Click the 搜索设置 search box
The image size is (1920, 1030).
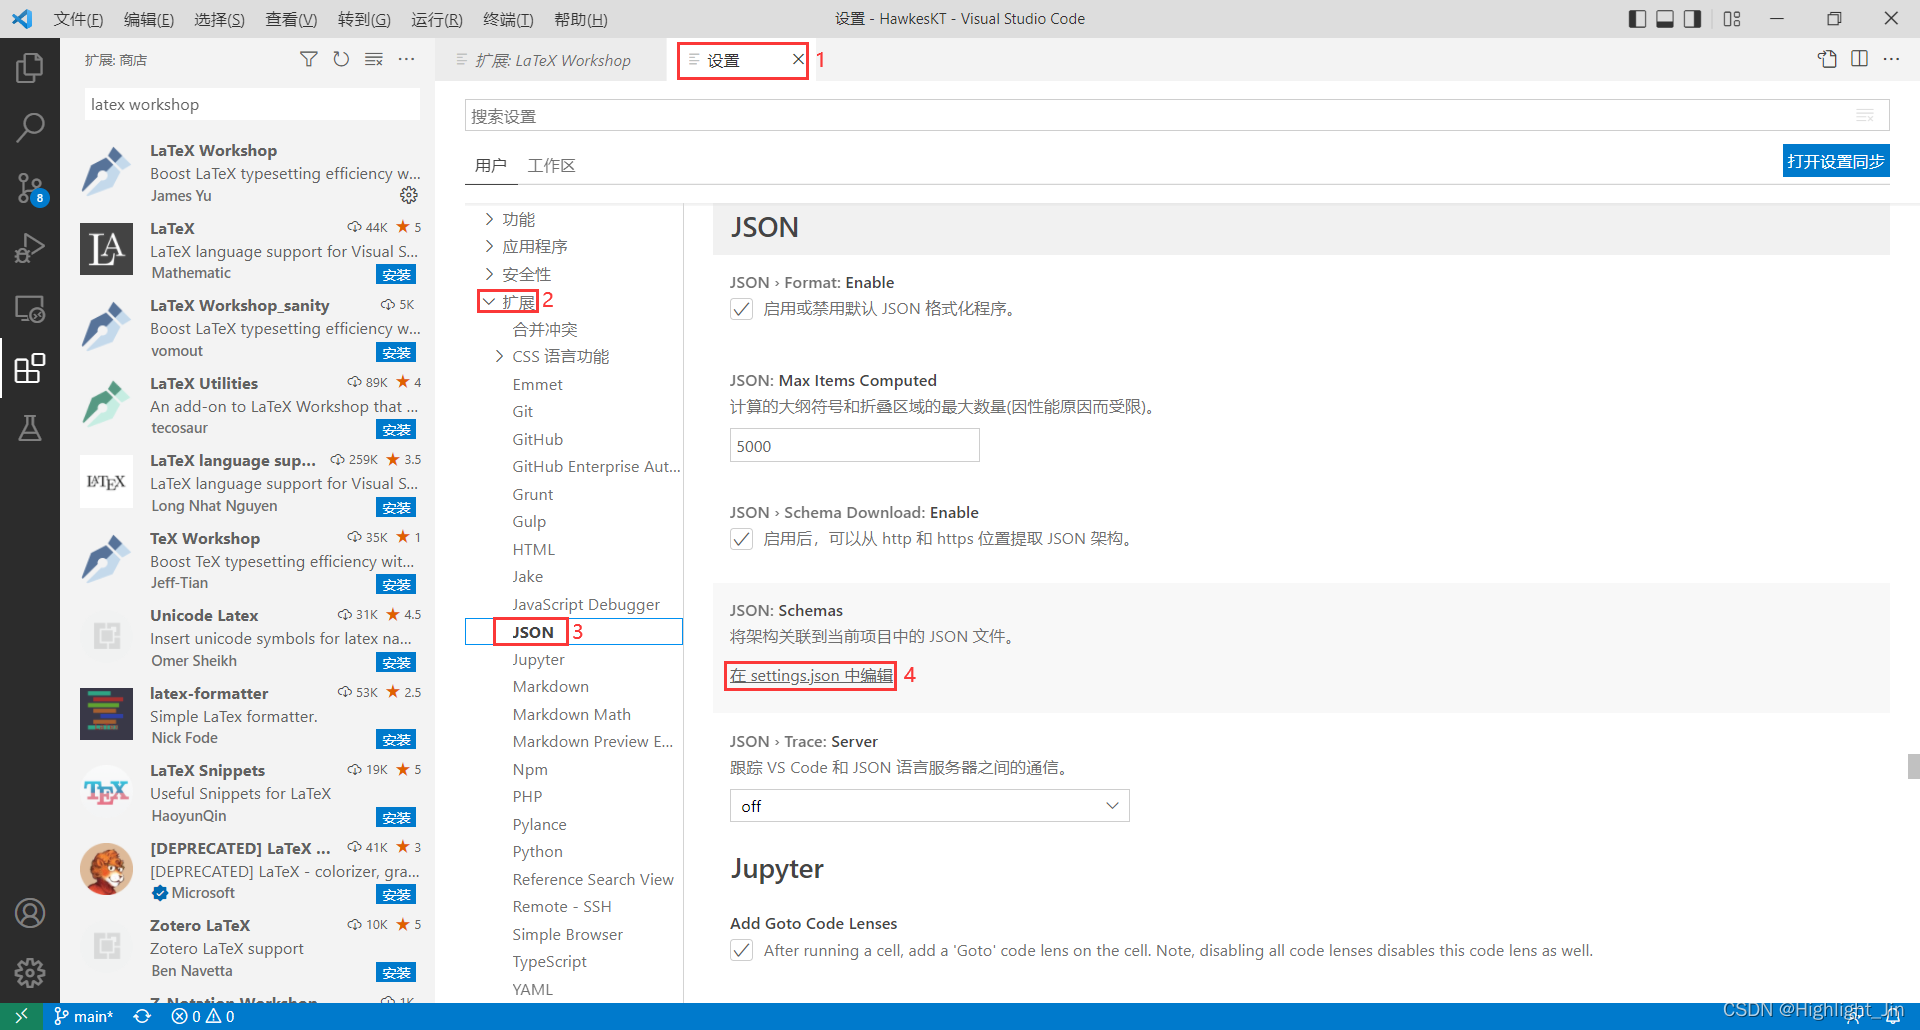(x=1176, y=116)
